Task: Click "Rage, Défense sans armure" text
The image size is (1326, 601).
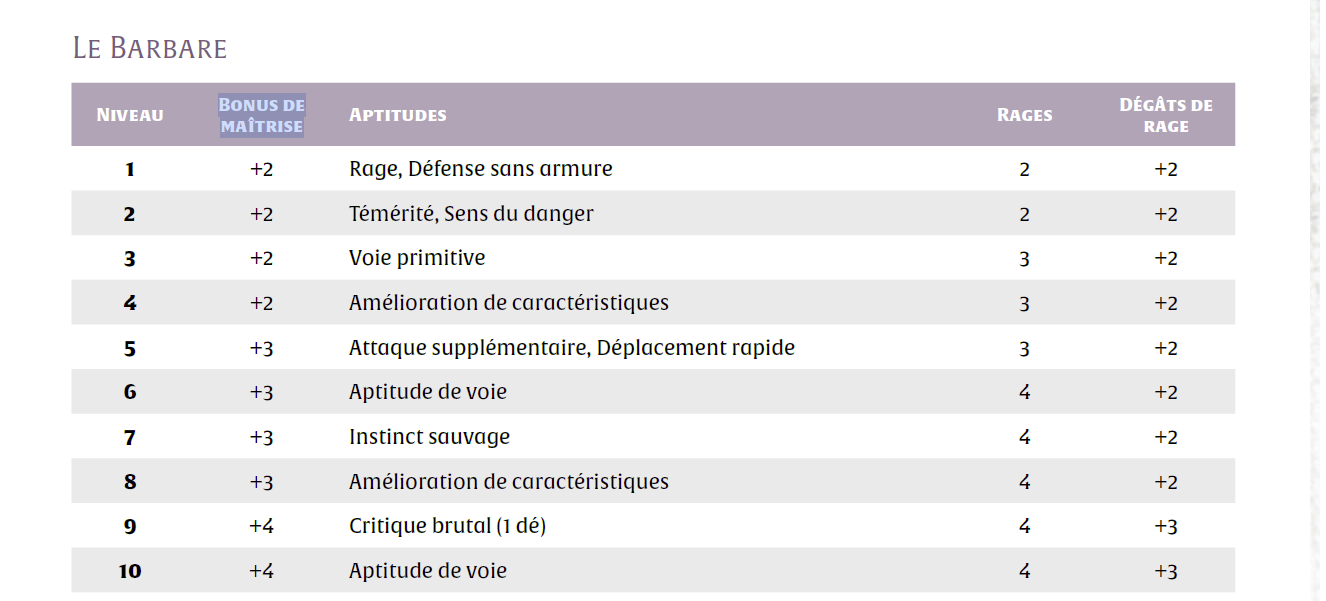Action: pos(480,169)
